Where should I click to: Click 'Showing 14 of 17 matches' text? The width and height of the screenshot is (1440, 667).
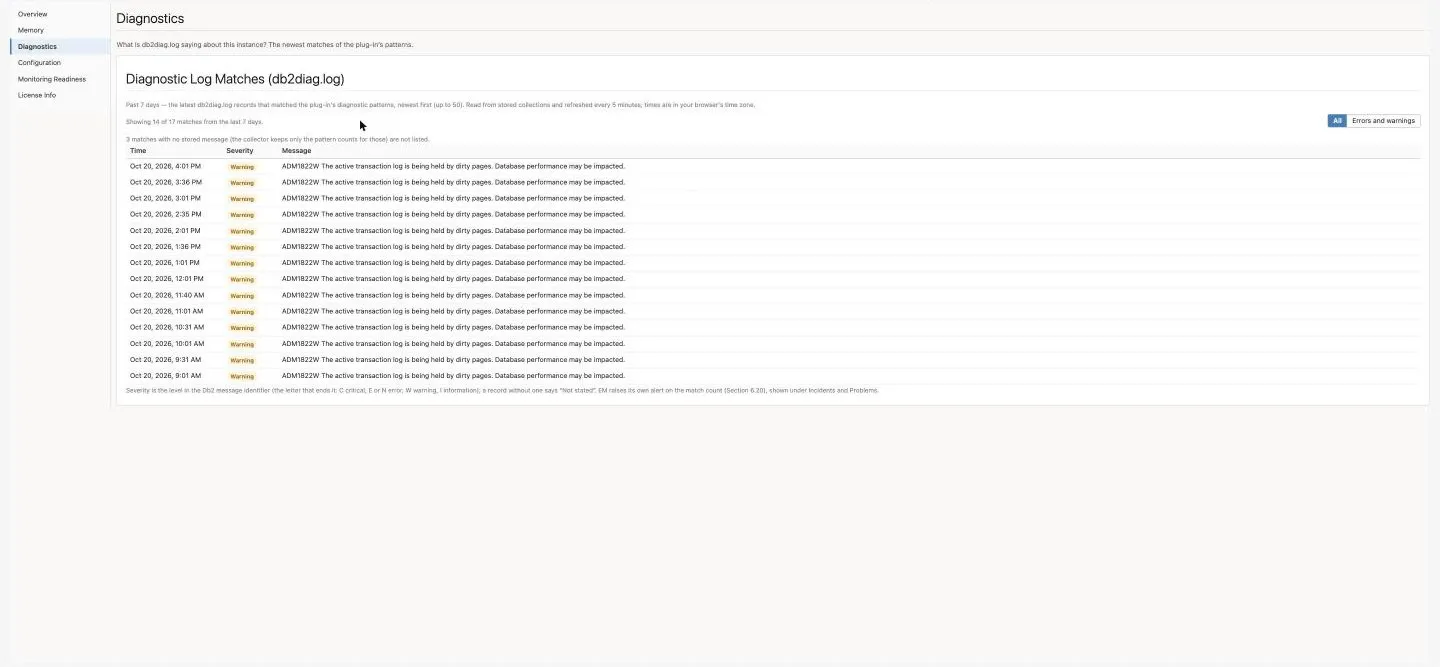(194, 122)
